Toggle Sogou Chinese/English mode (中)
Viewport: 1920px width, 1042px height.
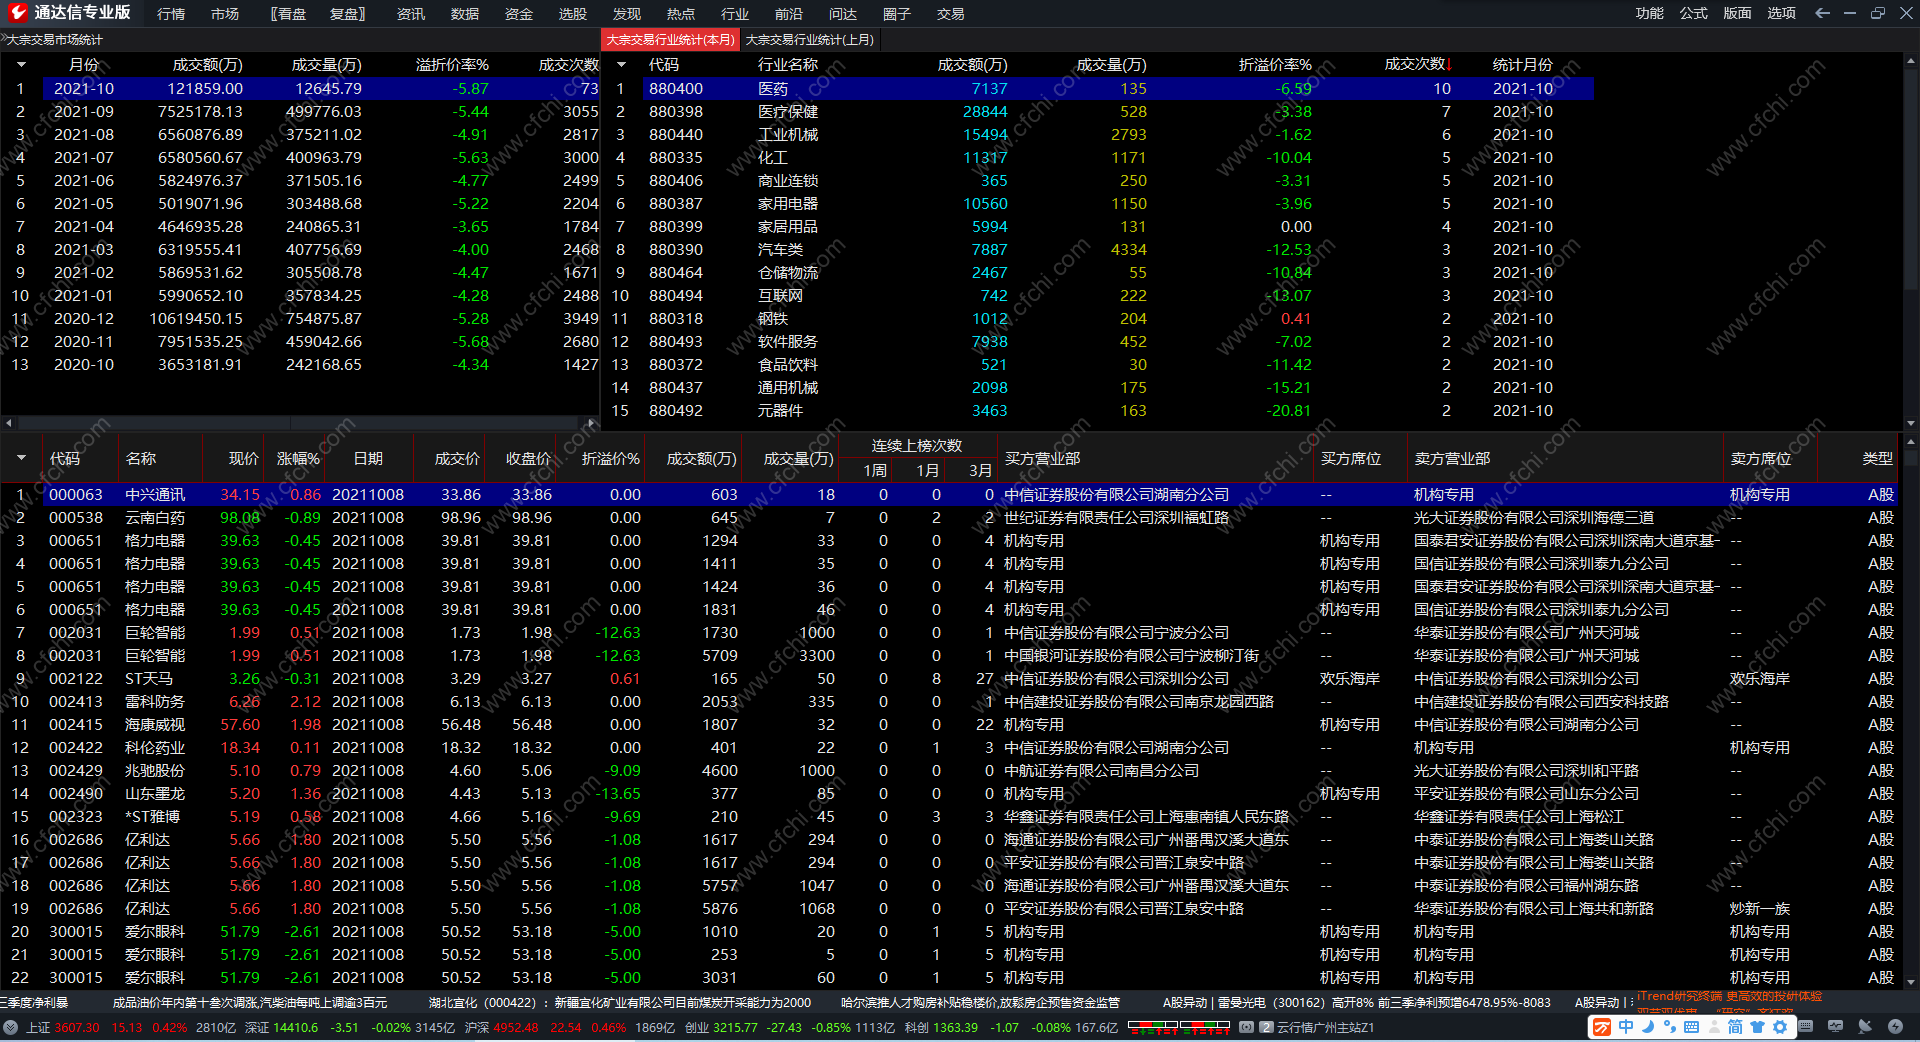tap(1625, 1027)
